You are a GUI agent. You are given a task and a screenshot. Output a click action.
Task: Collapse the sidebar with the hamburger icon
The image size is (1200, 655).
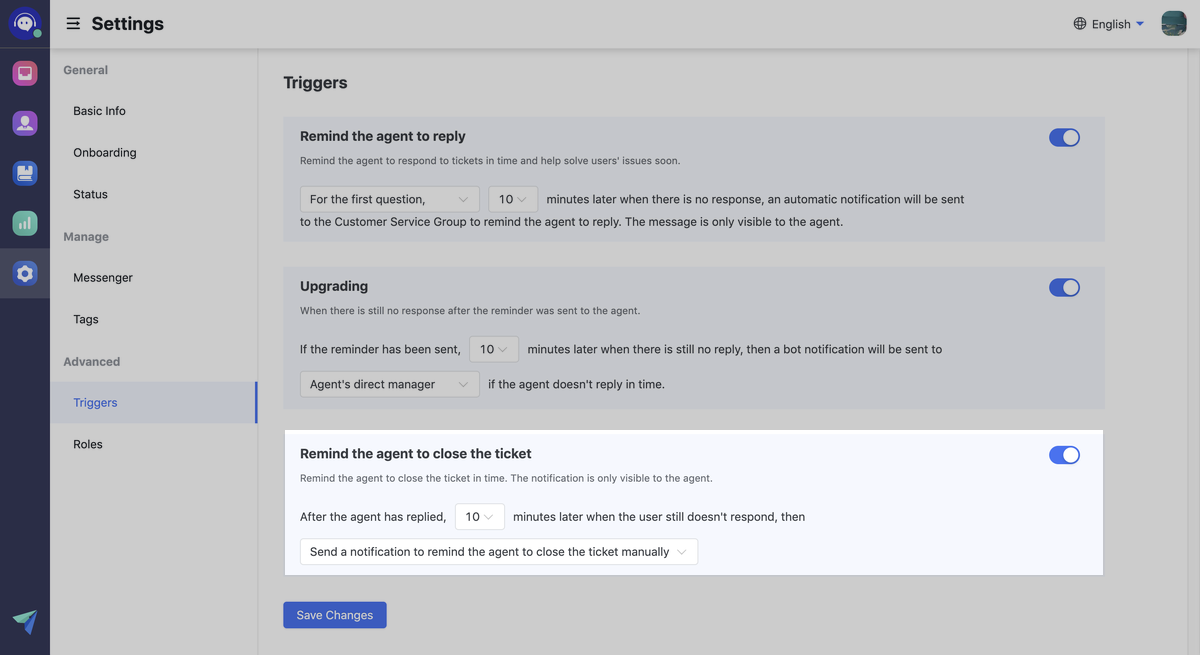(x=73, y=24)
